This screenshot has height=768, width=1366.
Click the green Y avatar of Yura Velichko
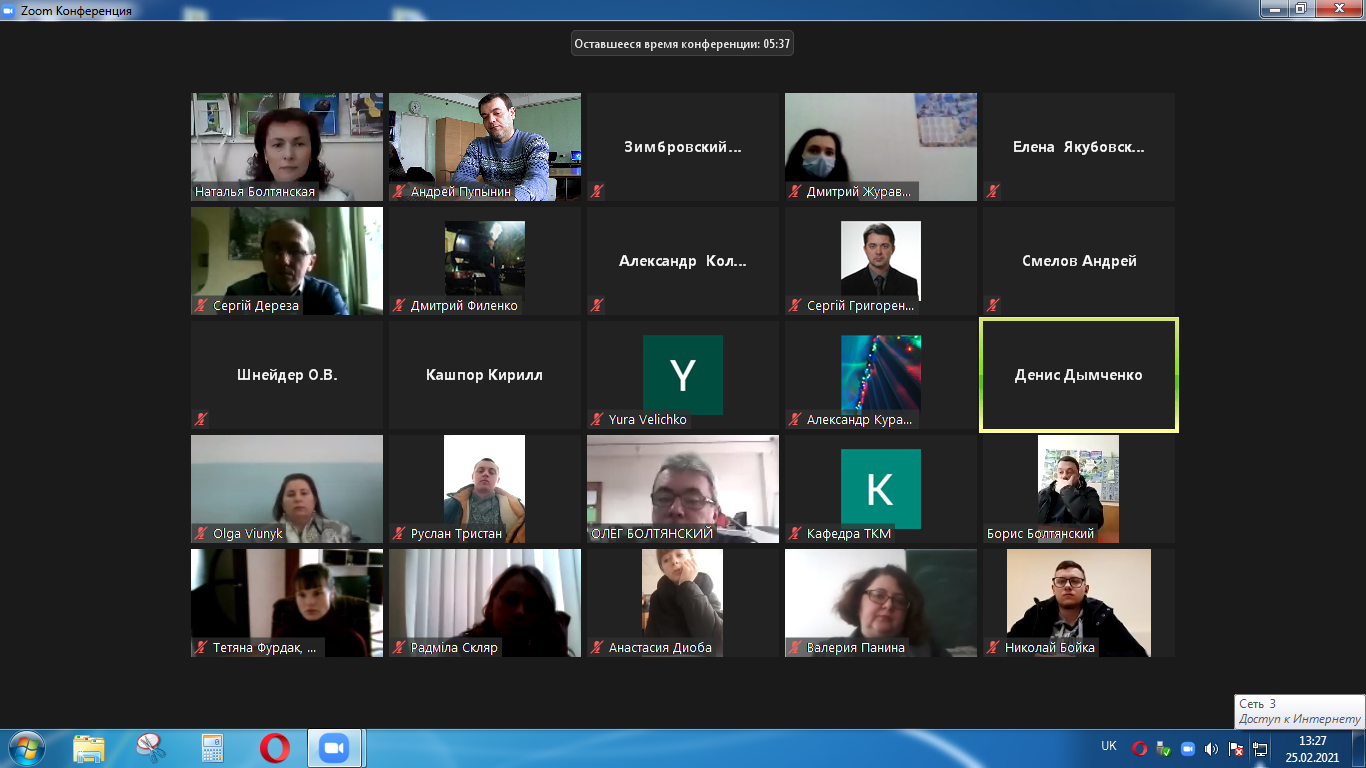click(683, 375)
